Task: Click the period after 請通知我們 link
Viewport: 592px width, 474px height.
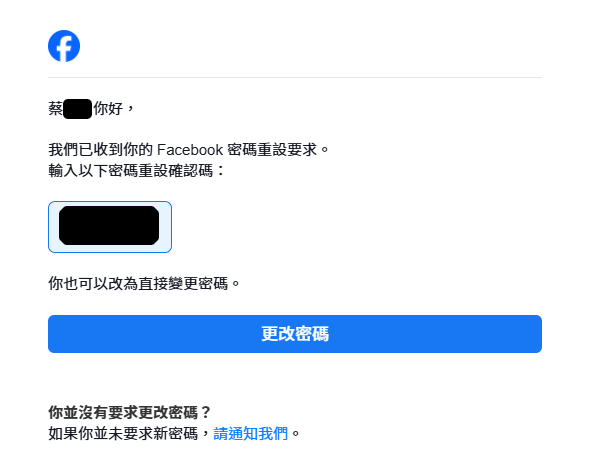Action: tap(296, 434)
